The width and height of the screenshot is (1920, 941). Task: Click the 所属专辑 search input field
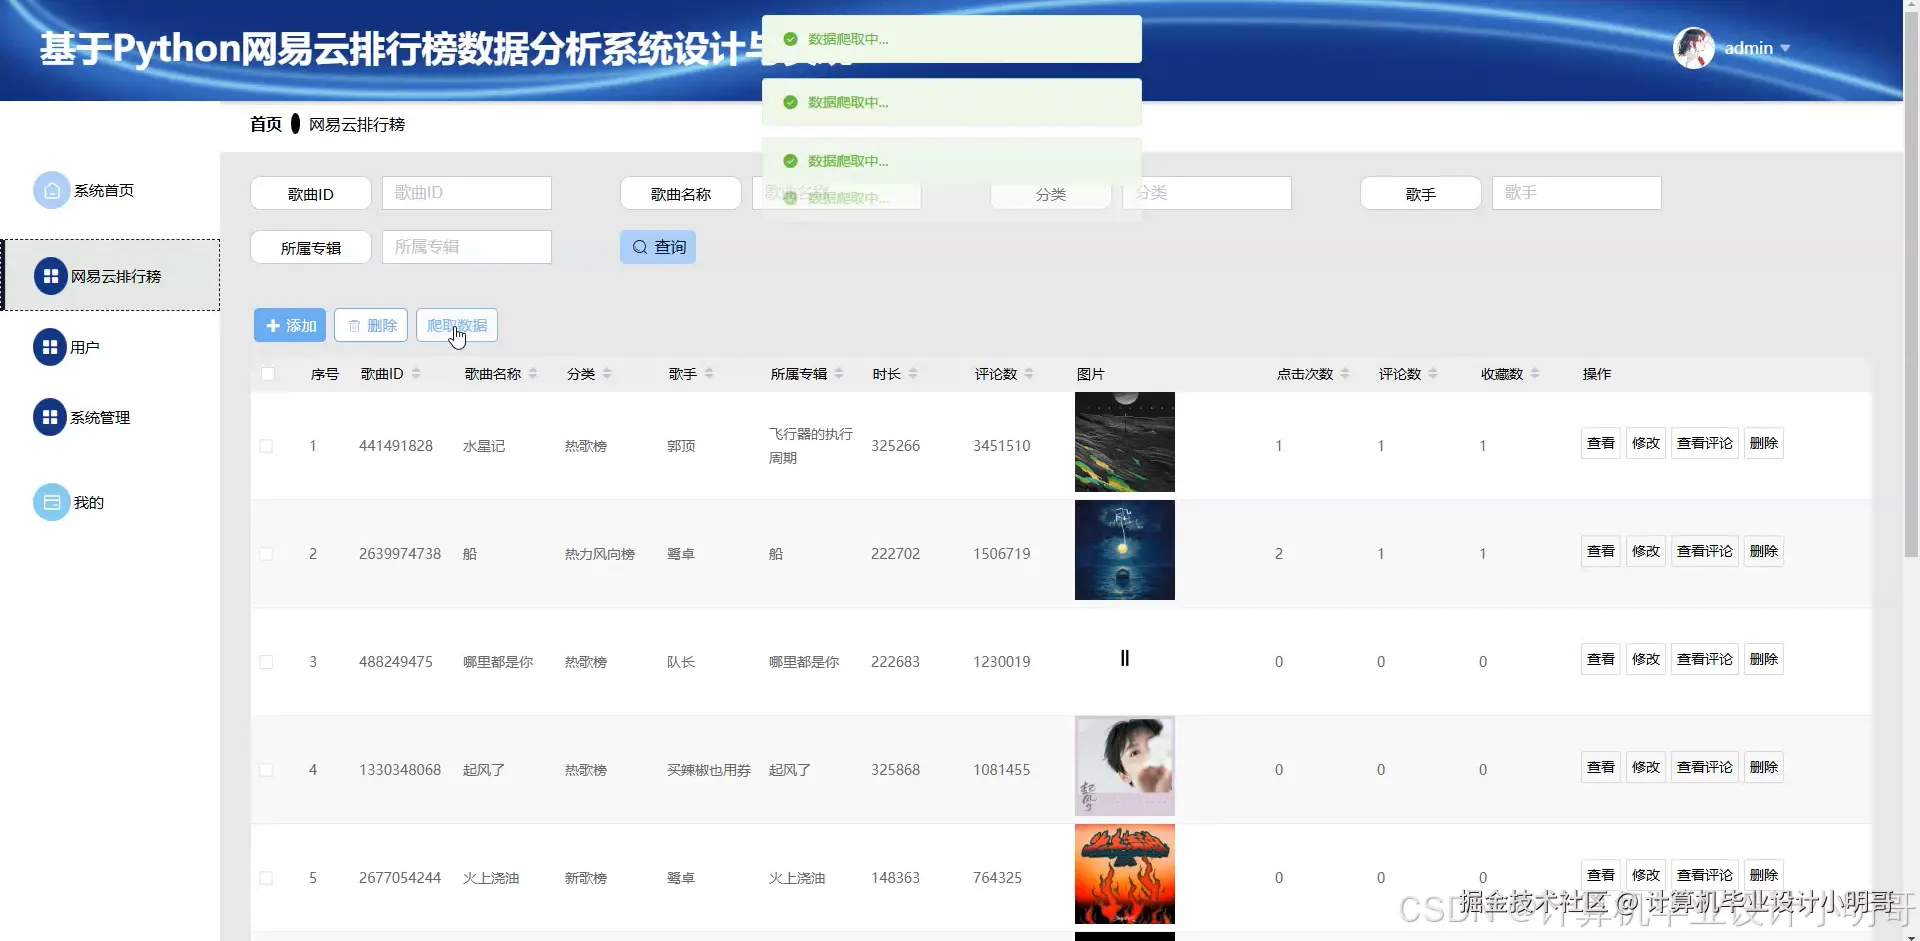click(467, 247)
